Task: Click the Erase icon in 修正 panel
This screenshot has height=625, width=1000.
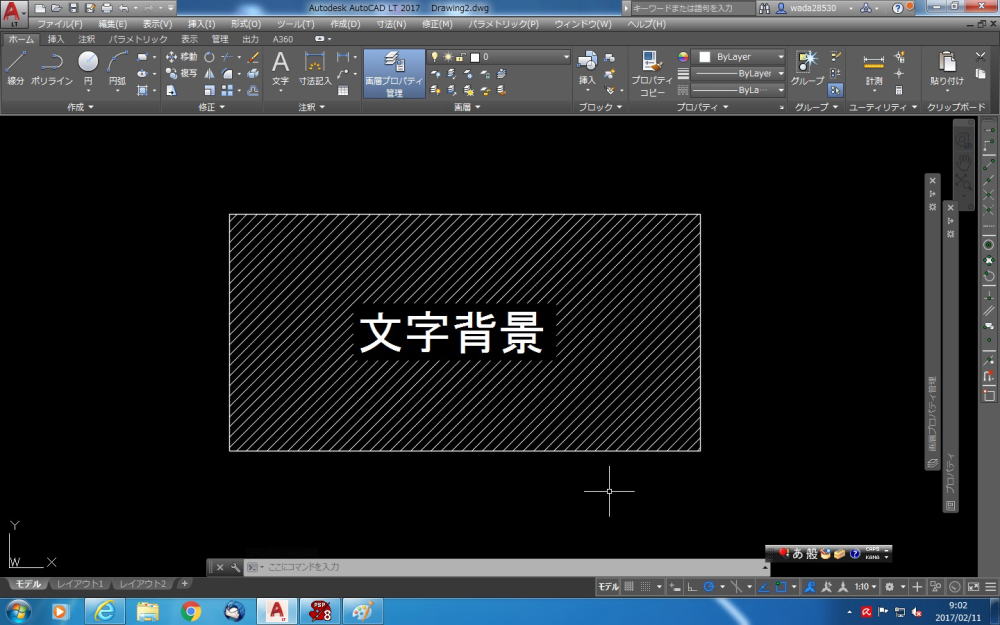Action: click(253, 57)
